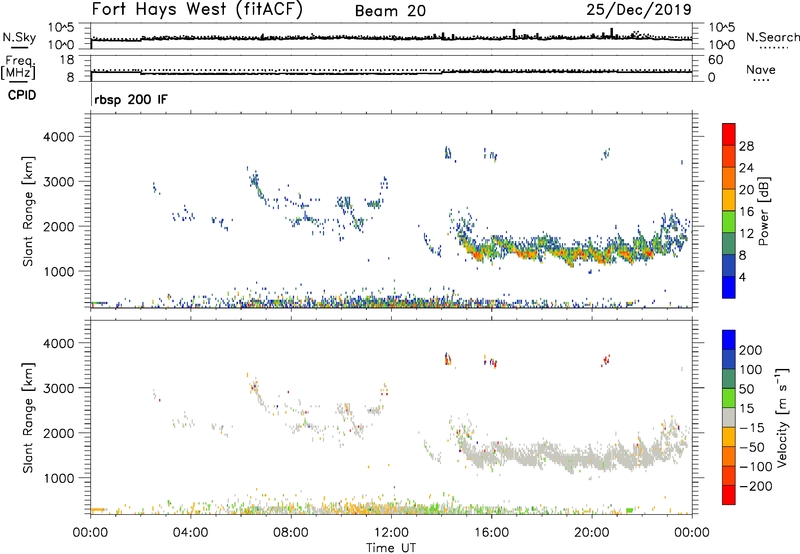The width and height of the screenshot is (800, 554).
Task: Click the "4000" tick of the power panel
Action: (58, 137)
